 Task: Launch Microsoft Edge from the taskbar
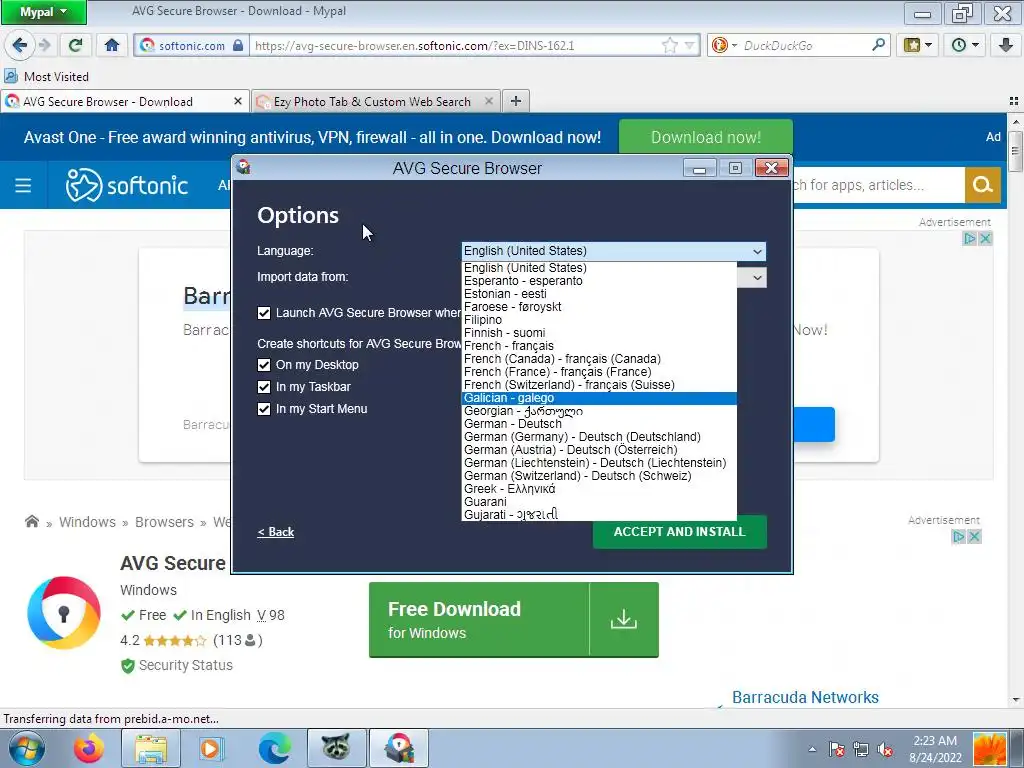click(274, 748)
